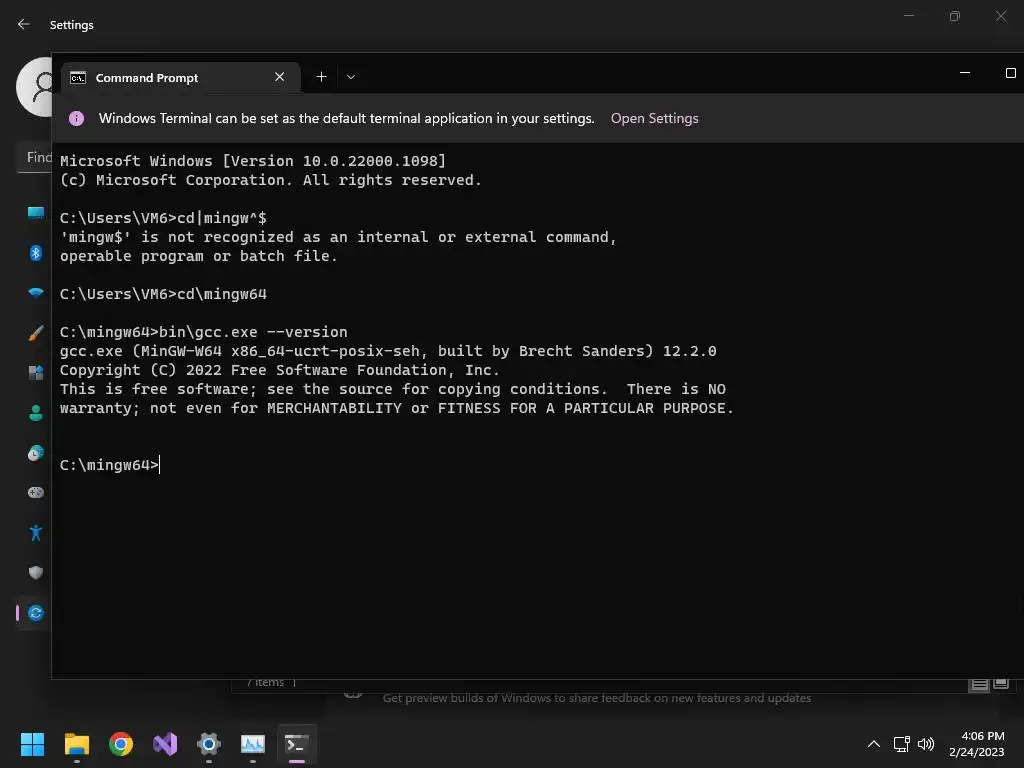Click the 'warranty; not even for MERCHANTABILITY' line
1024x768 pixels.
pyautogui.click(x=396, y=408)
